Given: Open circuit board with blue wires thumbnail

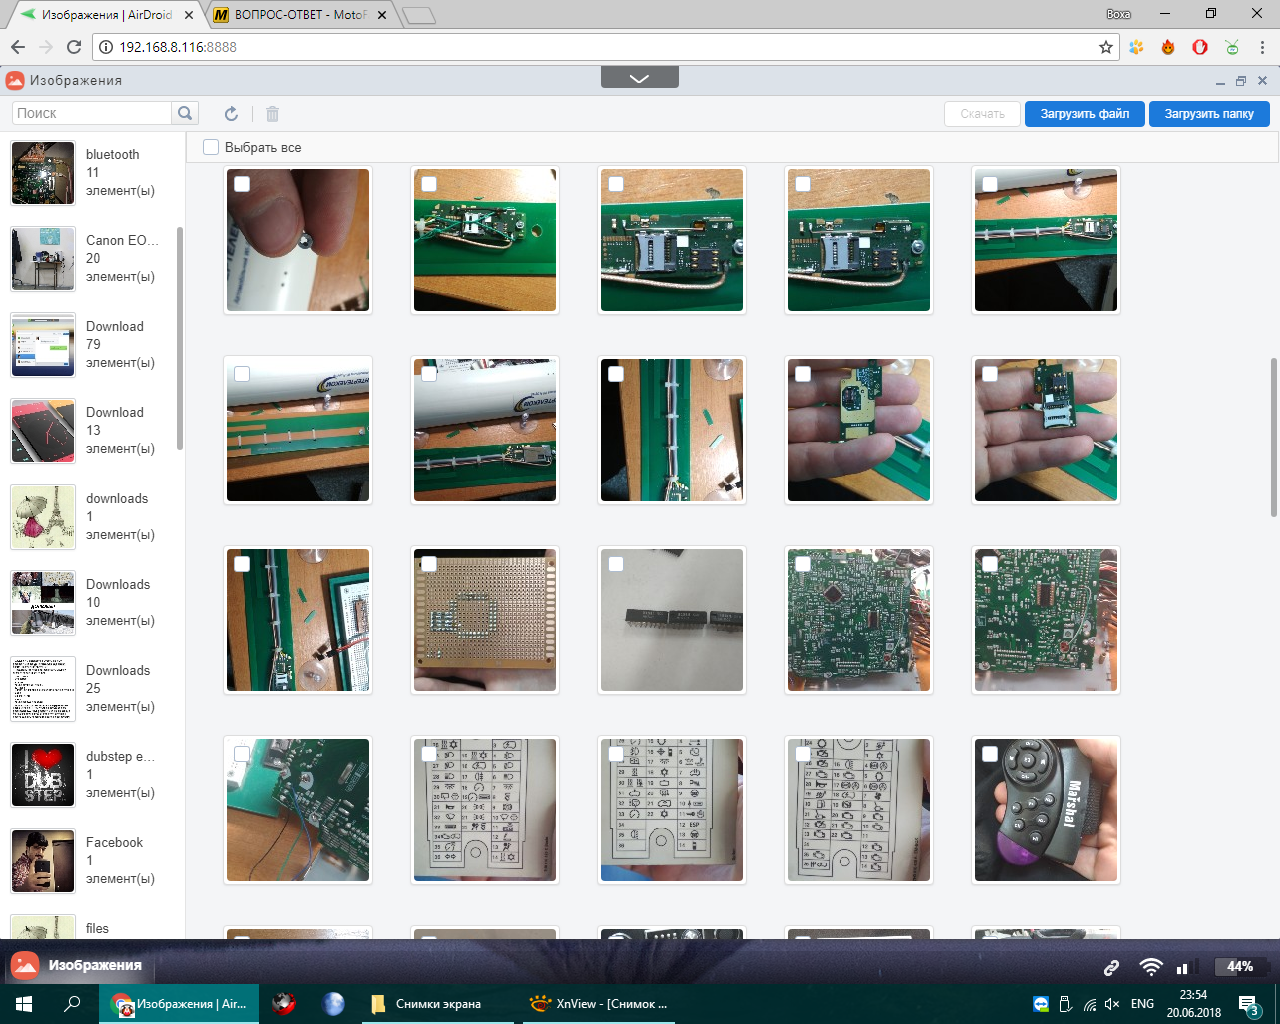Looking at the screenshot, I should 298,810.
